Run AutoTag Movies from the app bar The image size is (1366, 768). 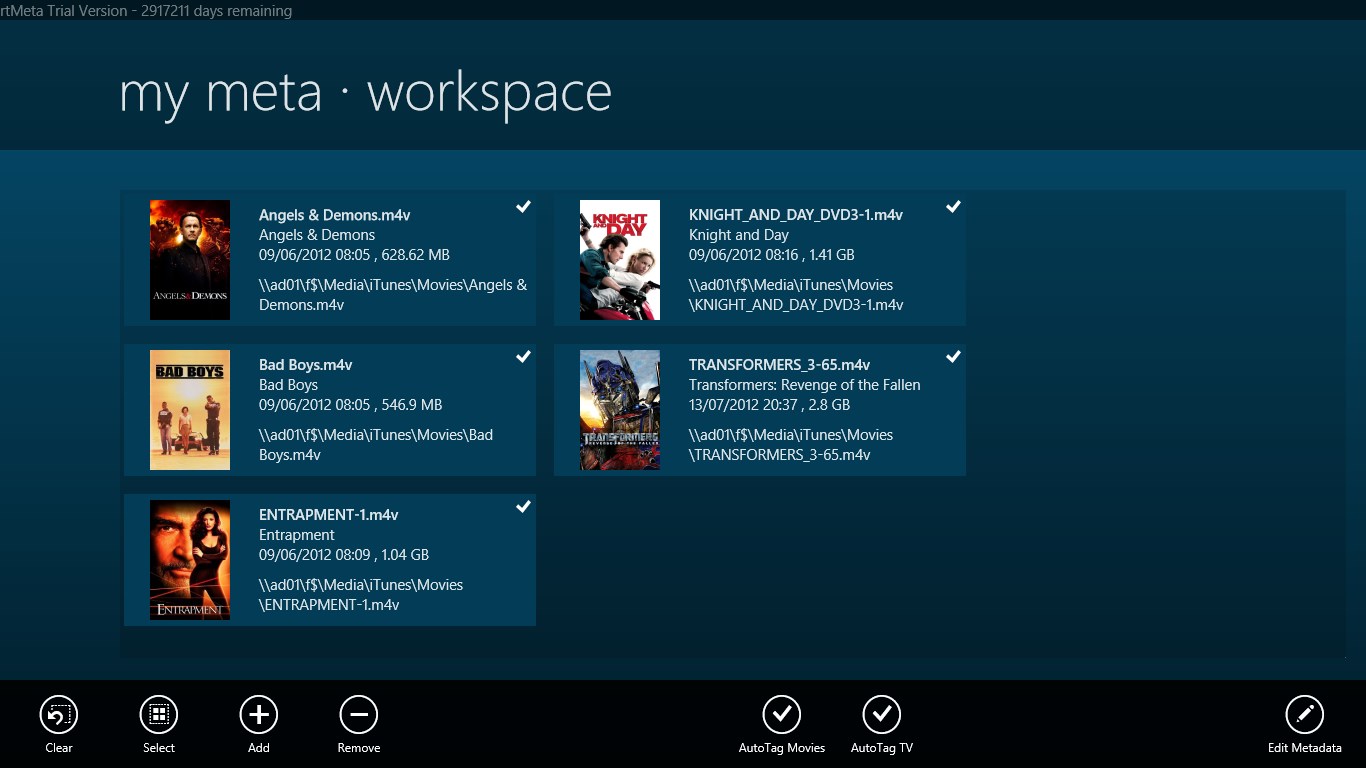click(x=781, y=714)
